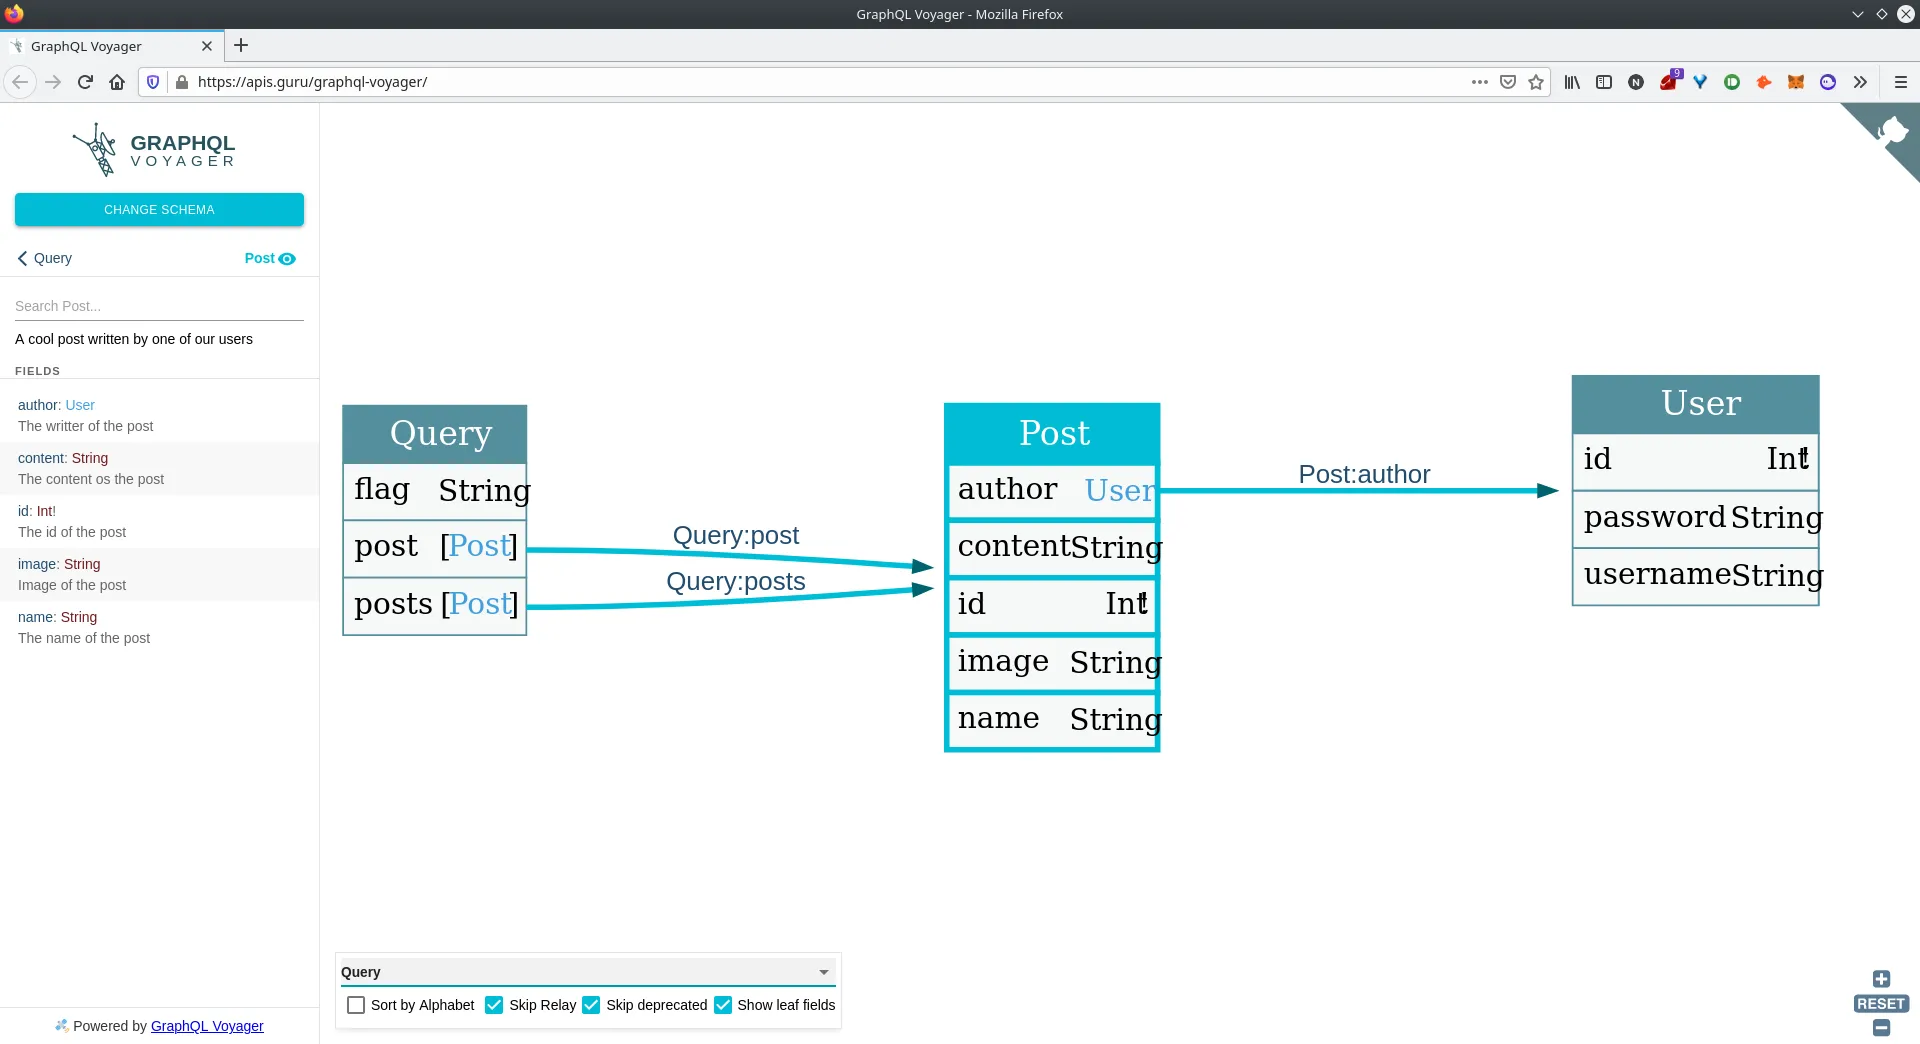Show more toolbar extensions overflow
1920x1044 pixels.
pos(1860,82)
